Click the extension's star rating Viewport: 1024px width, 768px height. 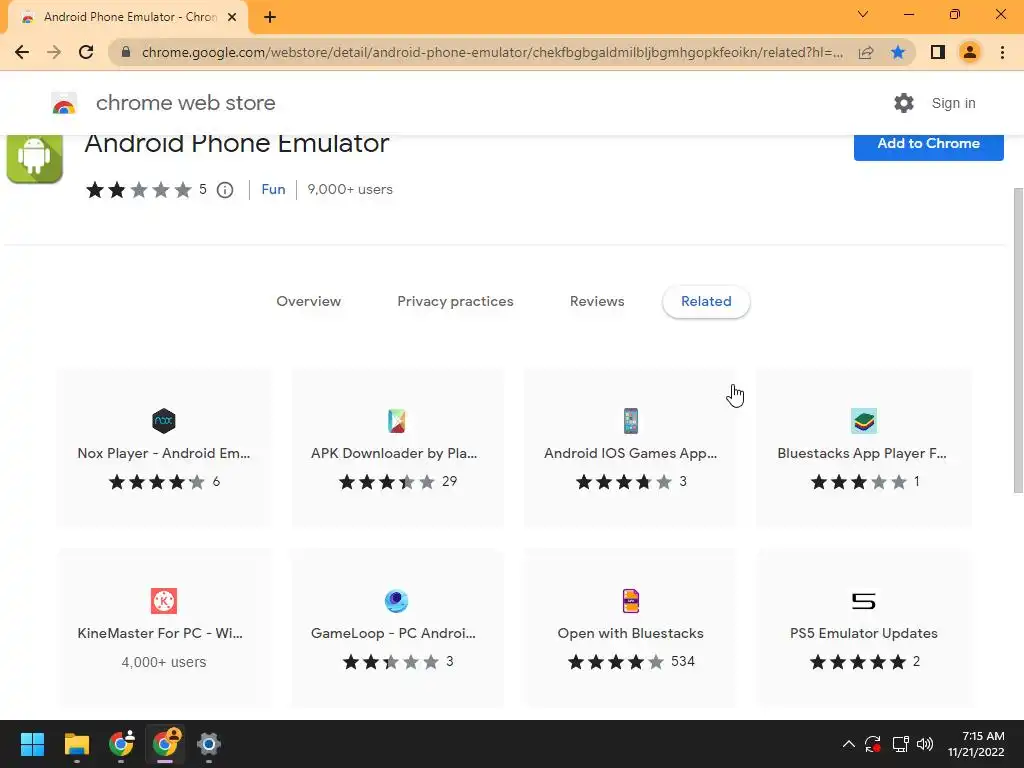(138, 190)
